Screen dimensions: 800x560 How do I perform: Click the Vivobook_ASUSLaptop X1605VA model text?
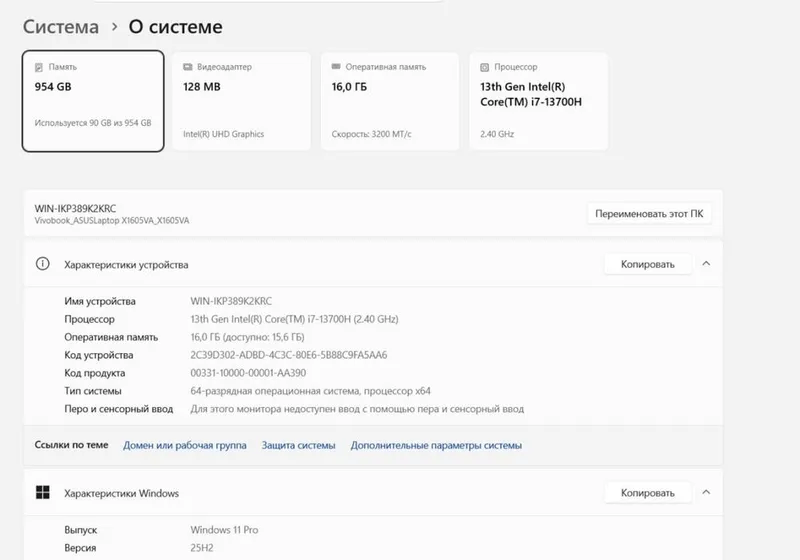[112, 220]
